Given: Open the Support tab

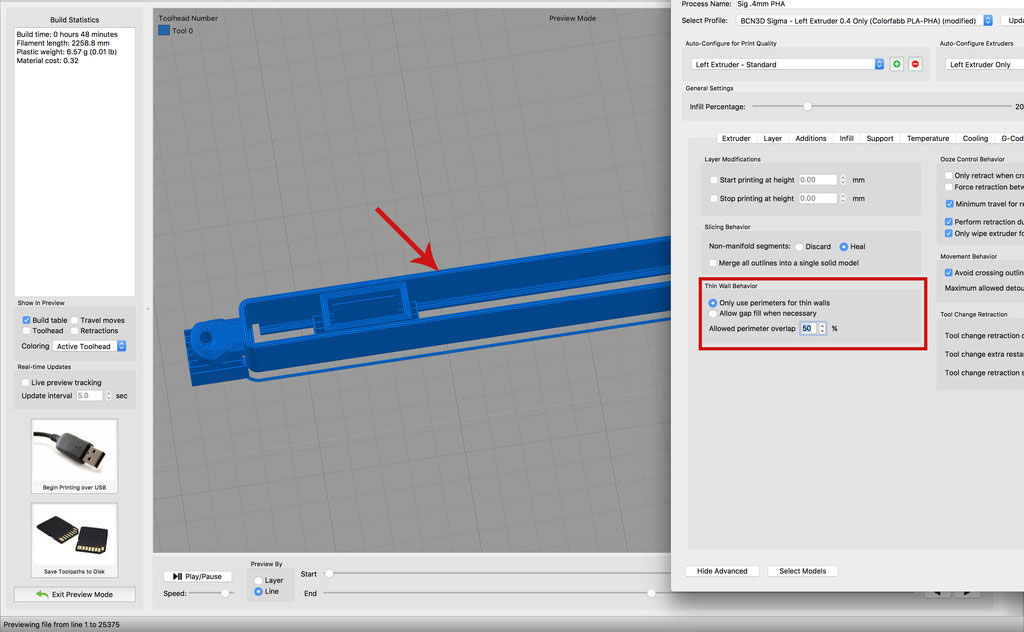Looking at the screenshot, I should [880, 138].
